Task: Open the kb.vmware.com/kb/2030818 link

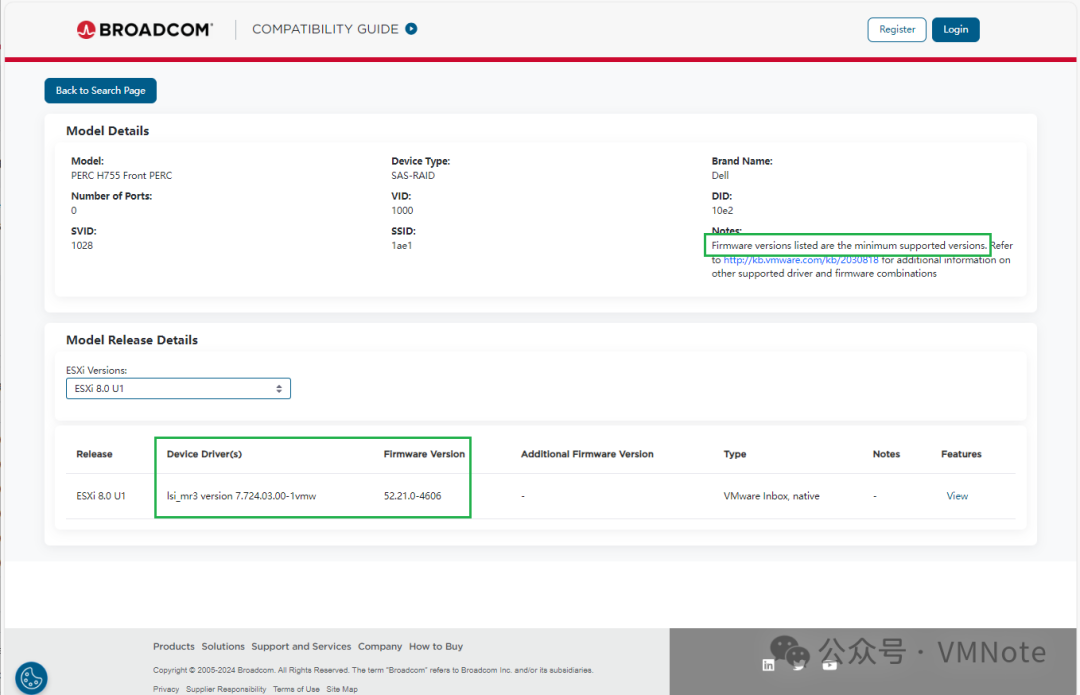Action: (x=800, y=260)
